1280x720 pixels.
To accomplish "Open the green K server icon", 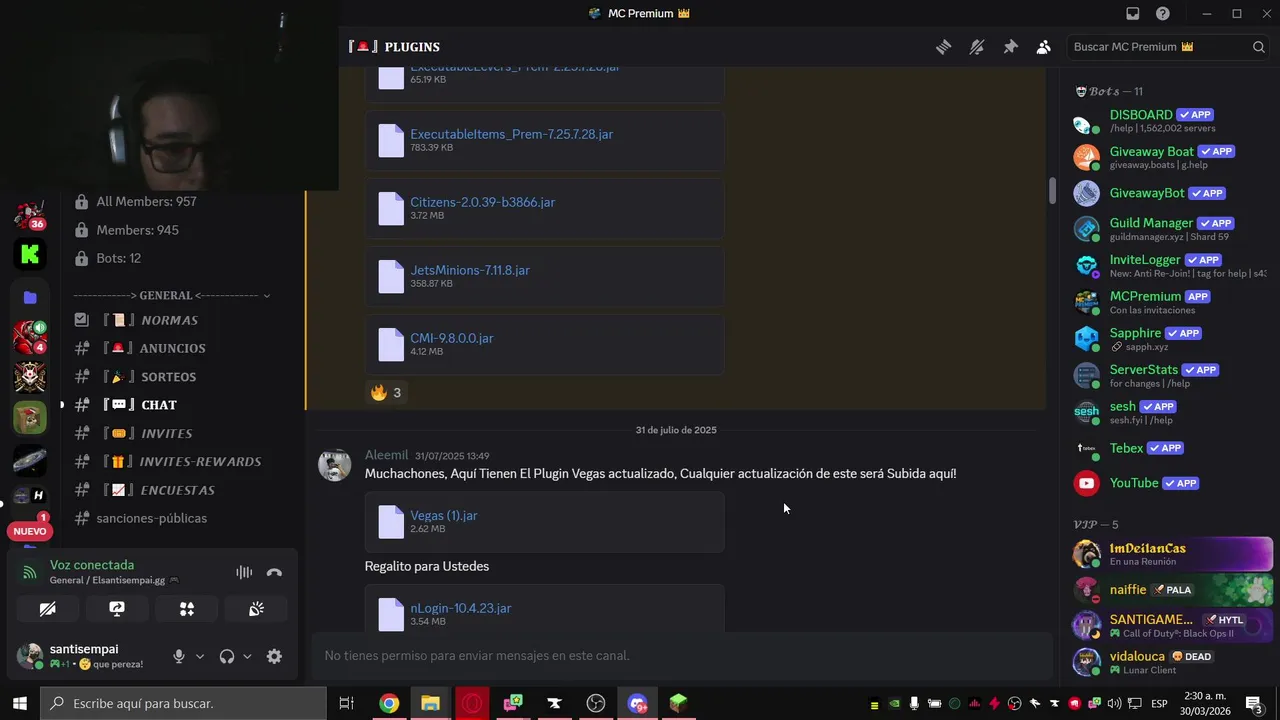I will click(x=30, y=255).
